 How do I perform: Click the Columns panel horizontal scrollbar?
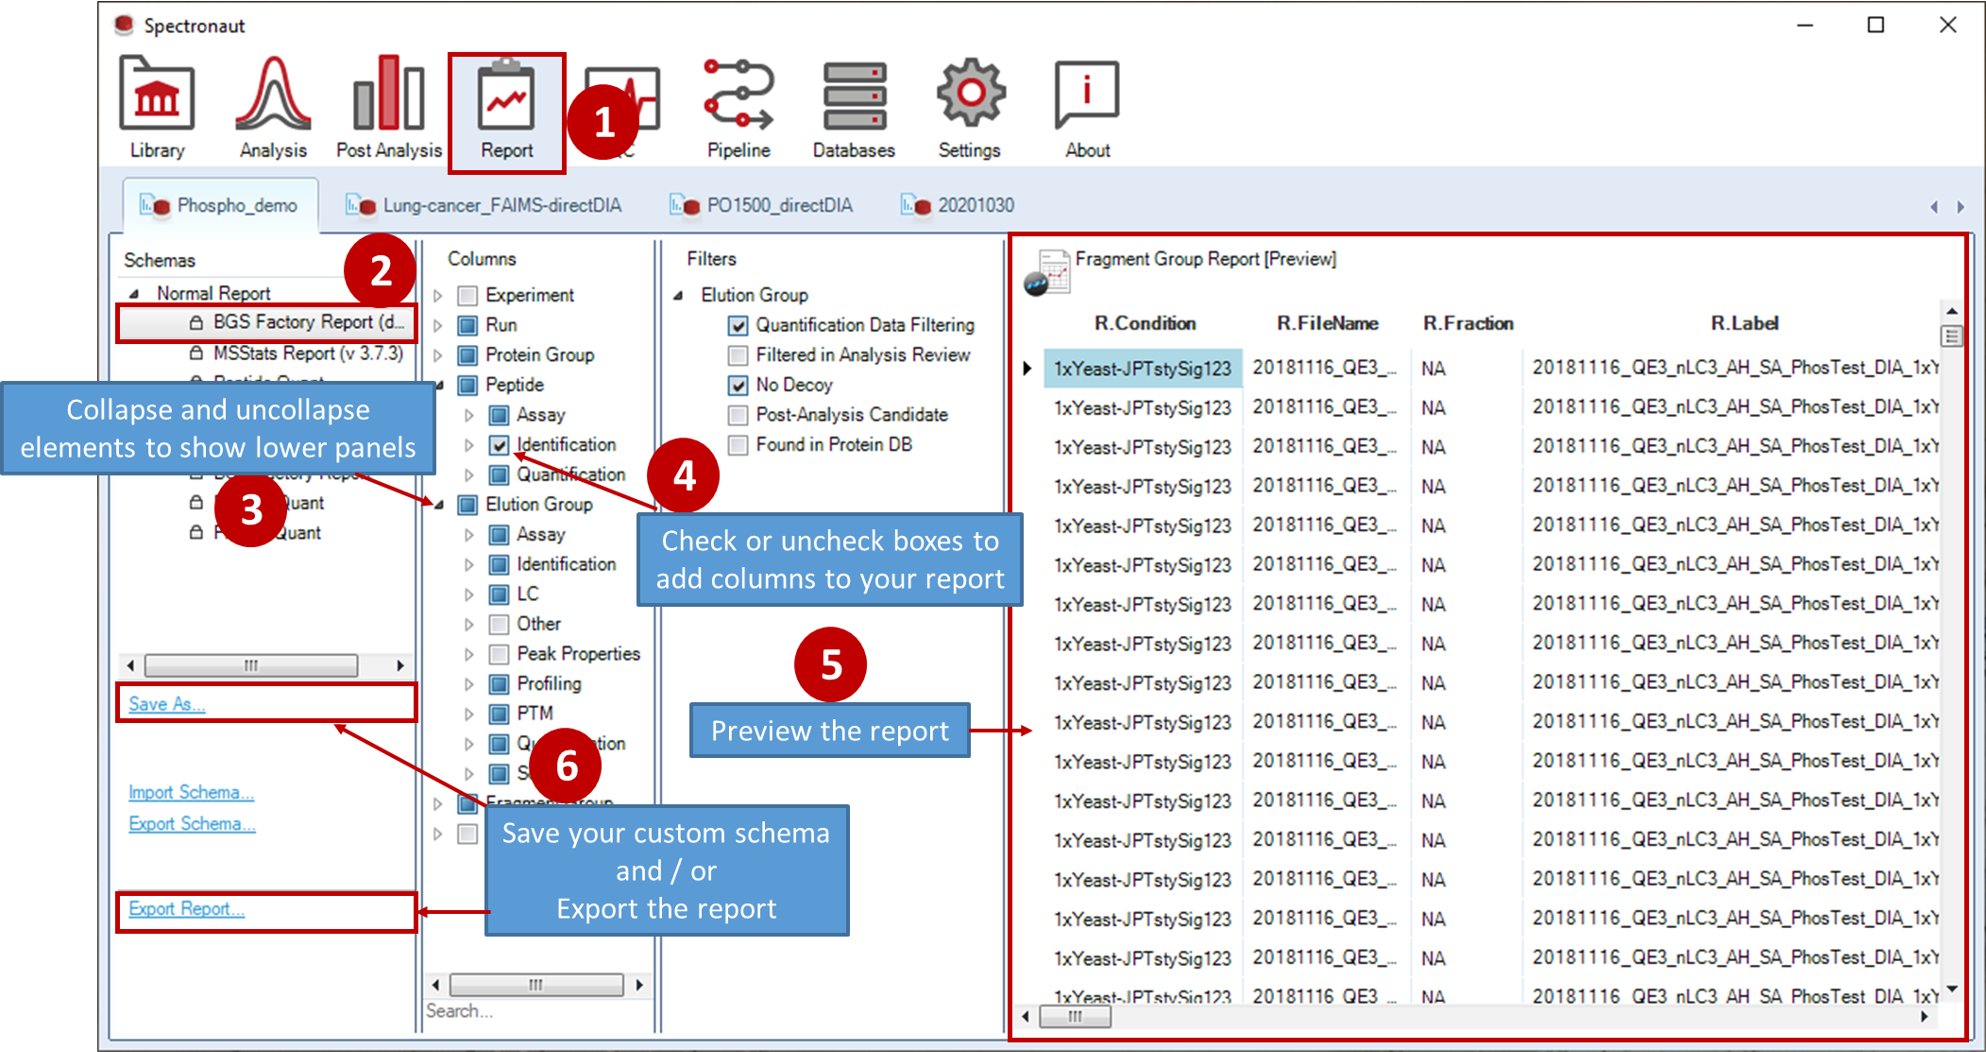pos(536,985)
